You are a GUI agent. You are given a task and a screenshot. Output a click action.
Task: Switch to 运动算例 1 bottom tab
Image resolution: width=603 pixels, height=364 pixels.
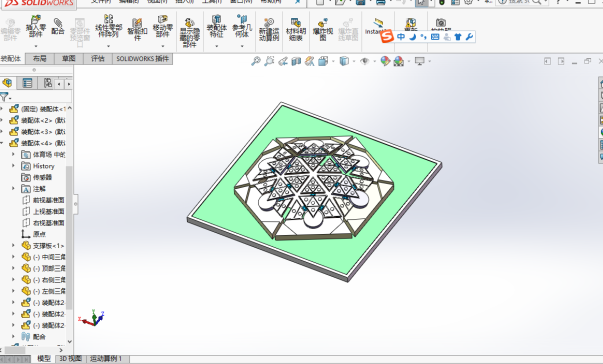(105, 359)
